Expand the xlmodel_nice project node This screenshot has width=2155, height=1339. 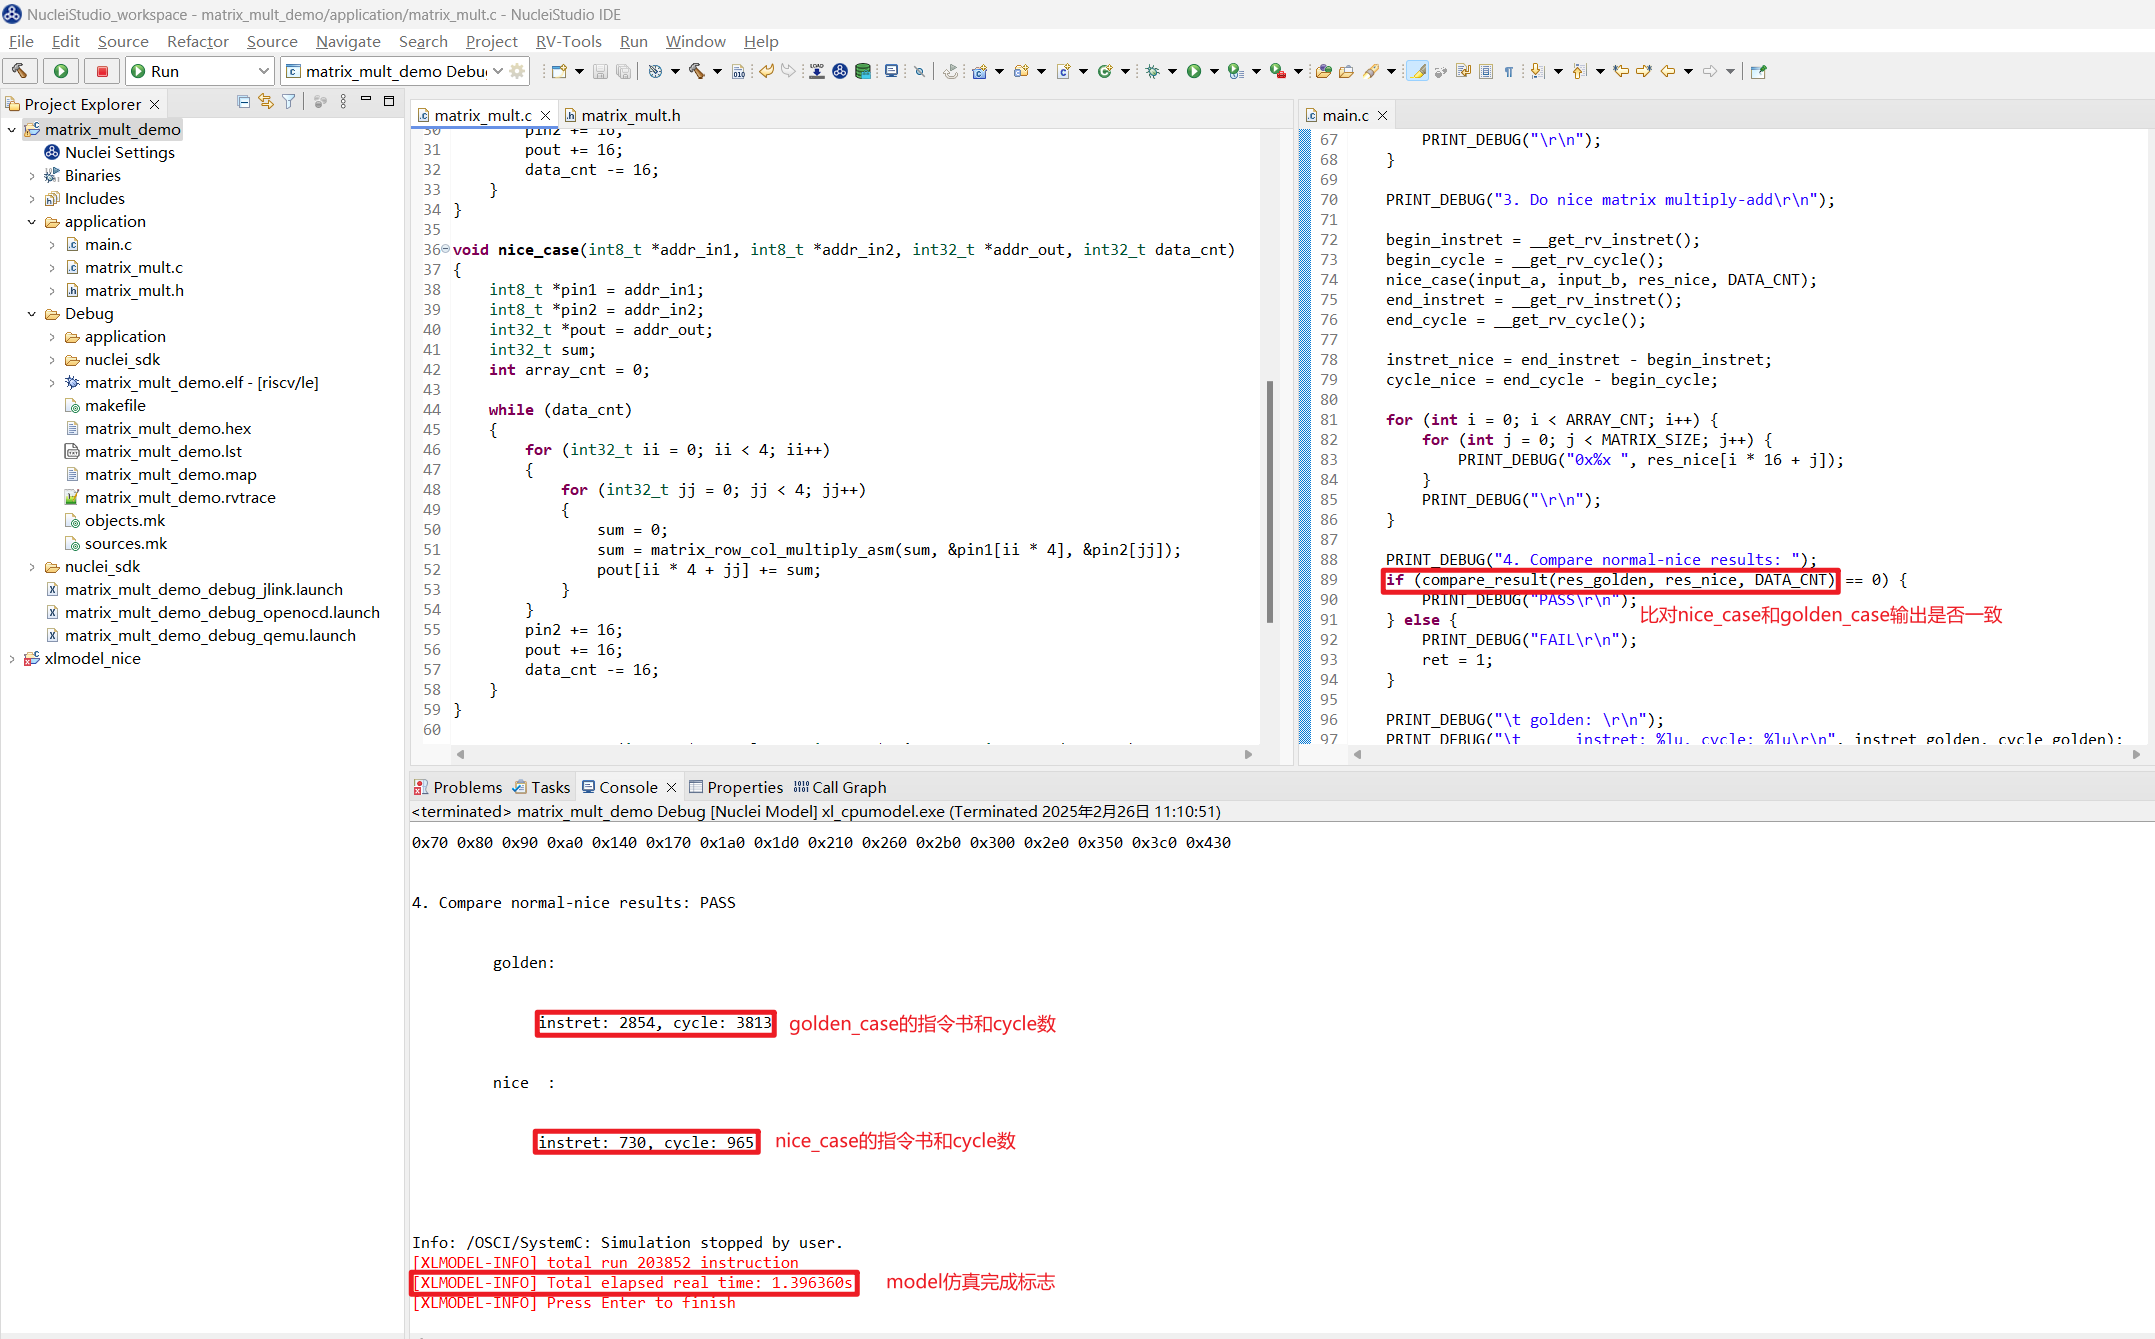point(12,659)
